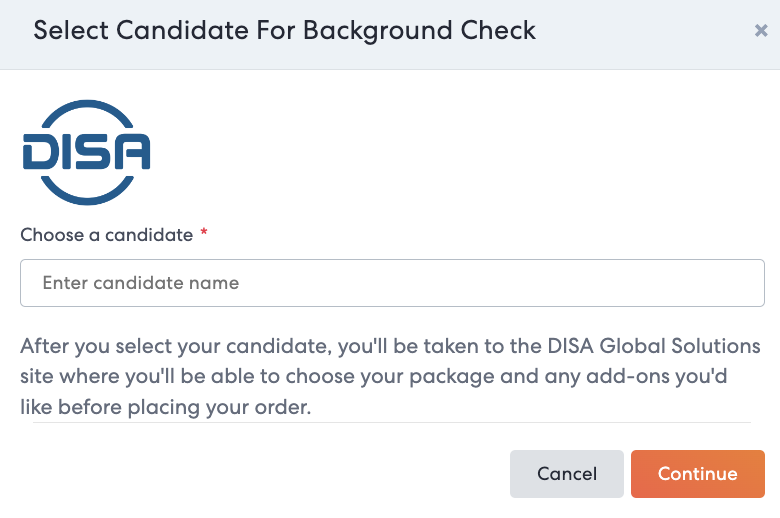Click the Choose a candidate label

coord(106,235)
